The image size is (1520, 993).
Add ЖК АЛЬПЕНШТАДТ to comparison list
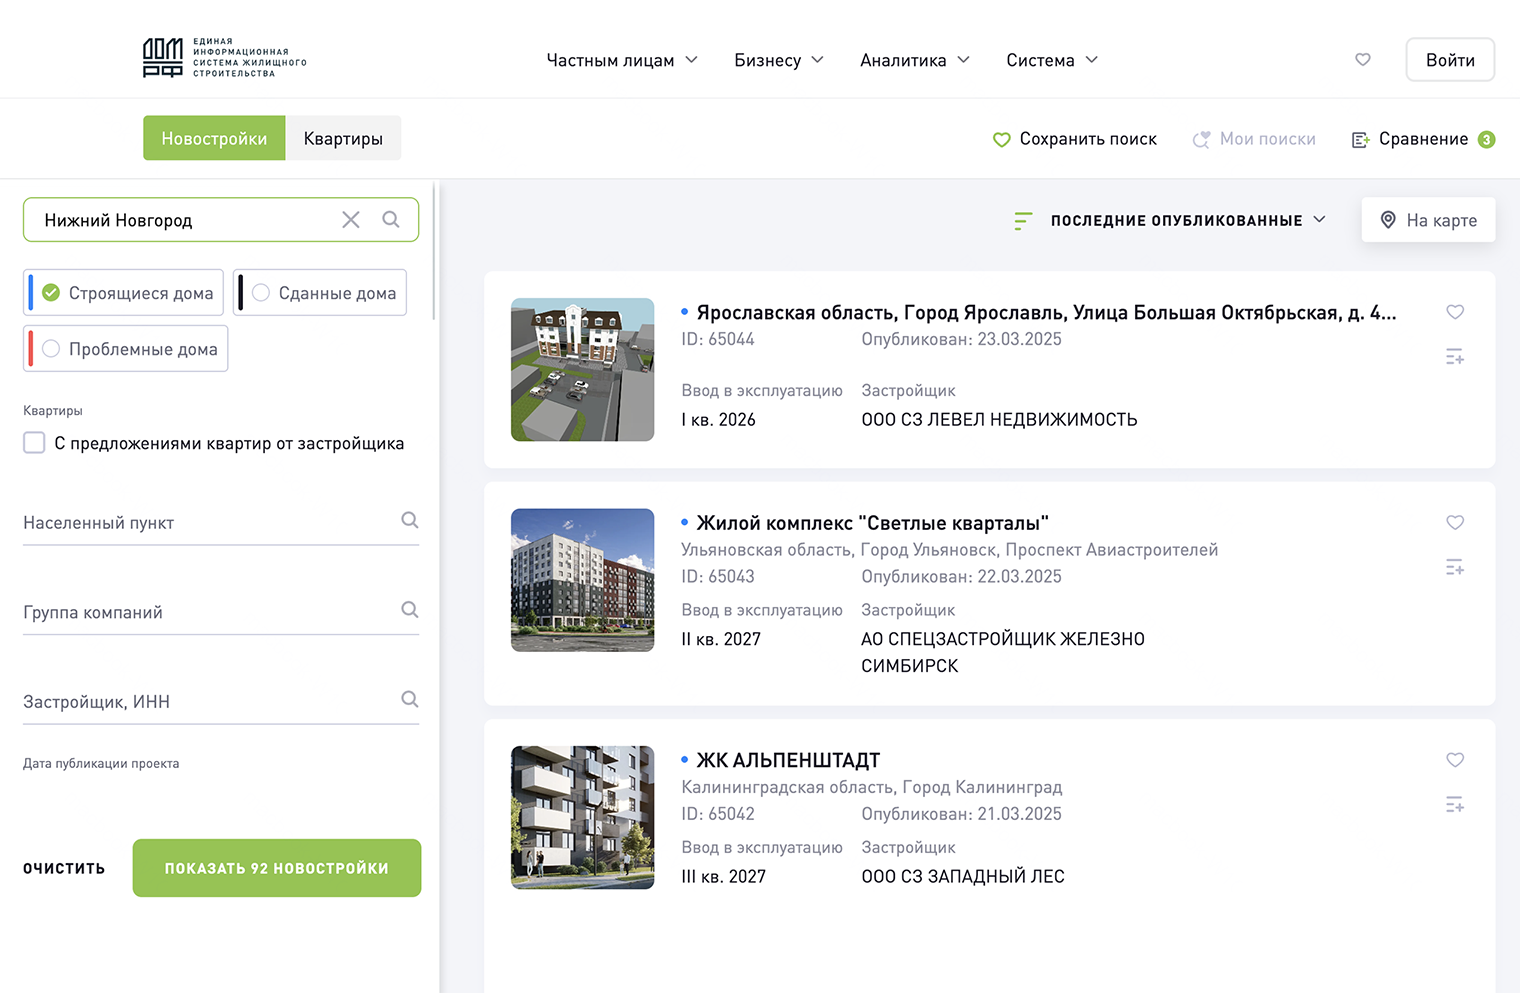coord(1455,805)
